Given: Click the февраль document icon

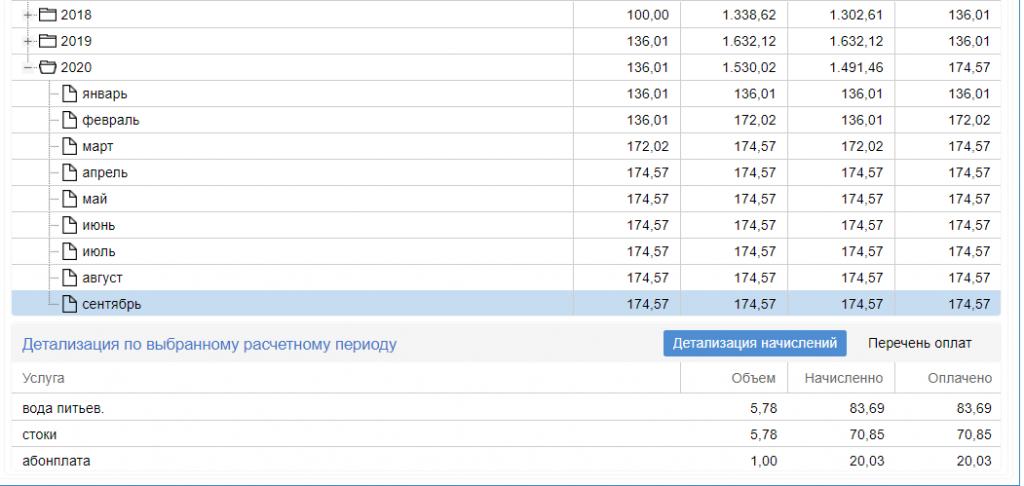Looking at the screenshot, I should 69,120.
